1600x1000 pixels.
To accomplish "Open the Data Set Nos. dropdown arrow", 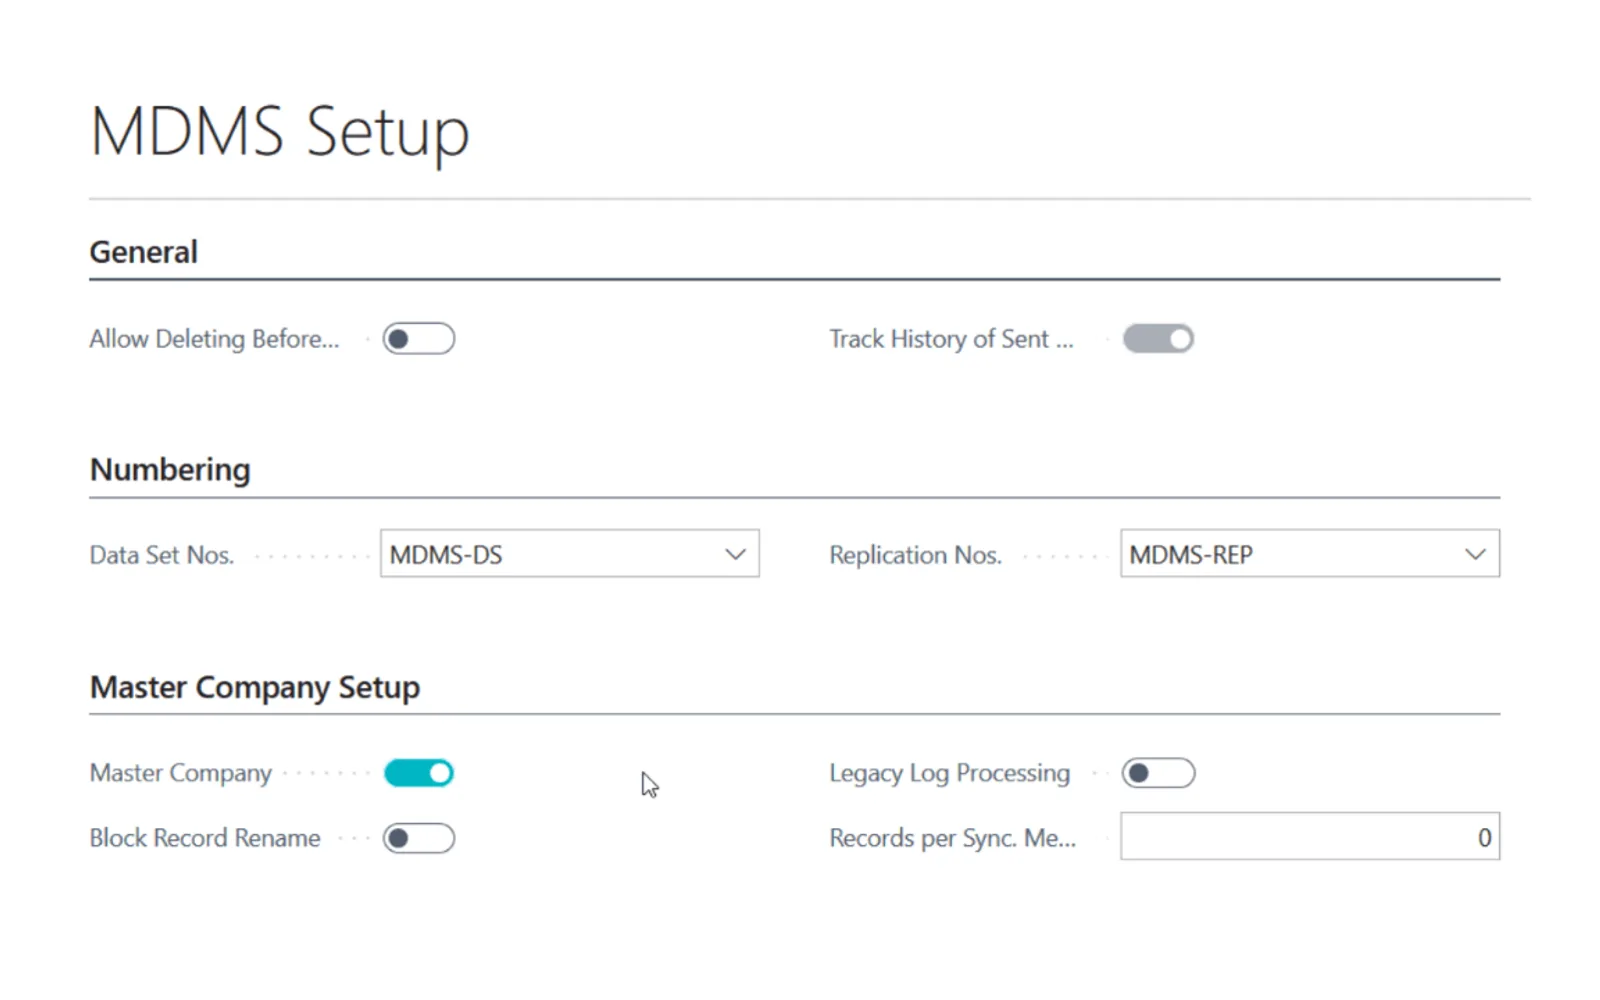I will coord(735,554).
